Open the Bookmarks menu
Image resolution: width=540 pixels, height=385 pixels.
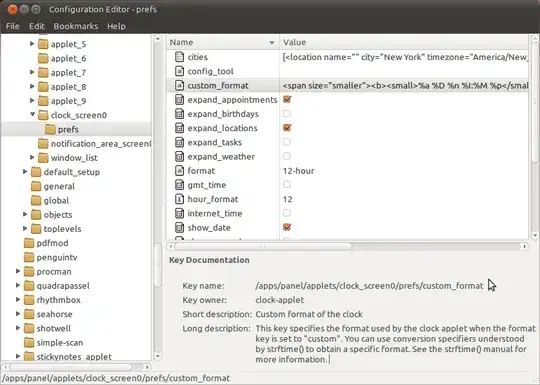(76, 26)
